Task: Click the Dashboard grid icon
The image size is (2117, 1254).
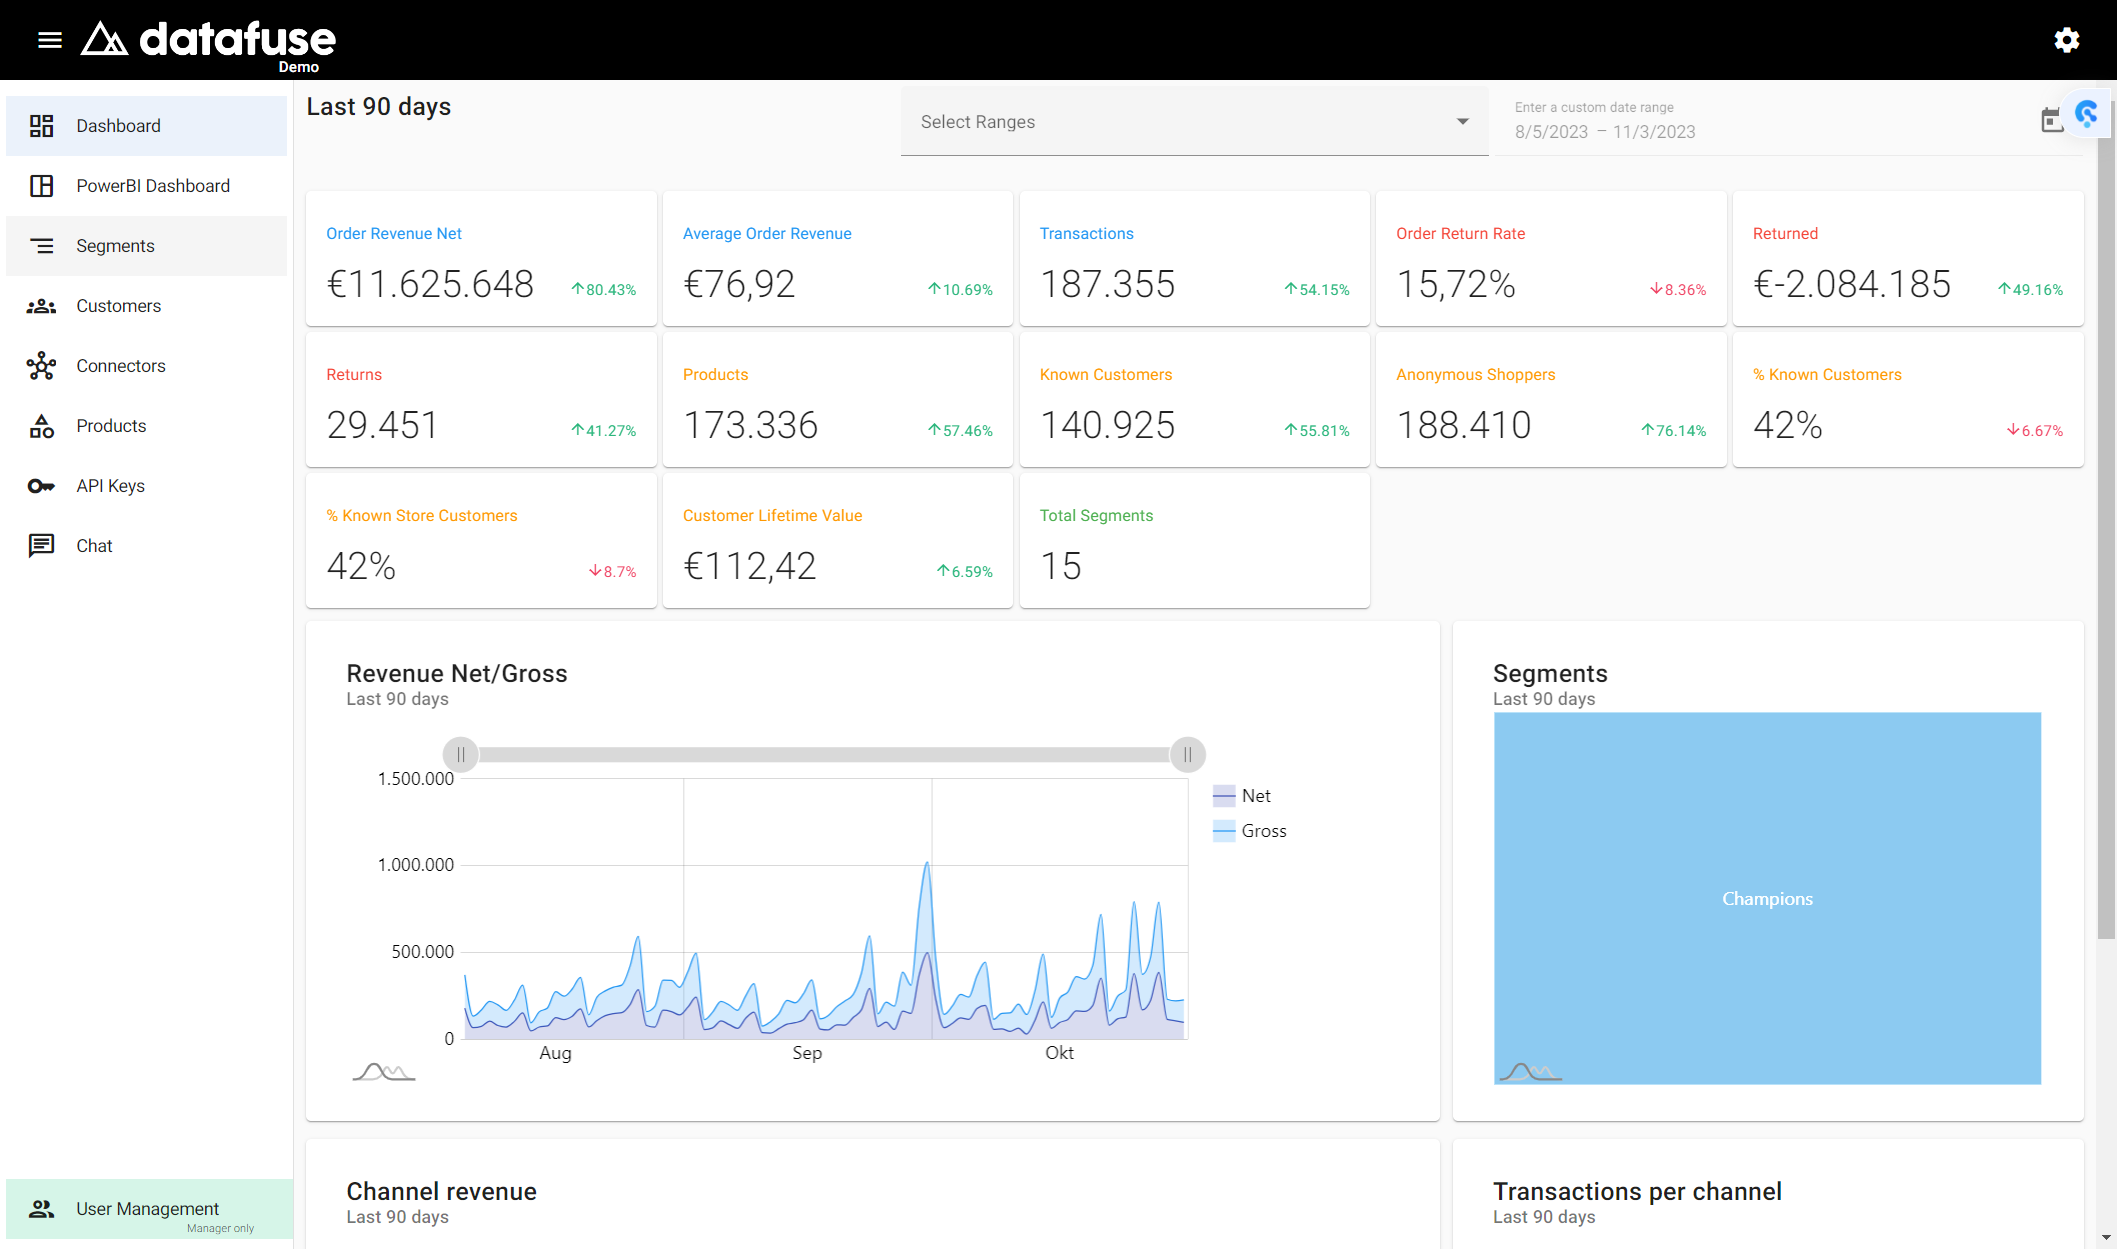Action: 41,126
